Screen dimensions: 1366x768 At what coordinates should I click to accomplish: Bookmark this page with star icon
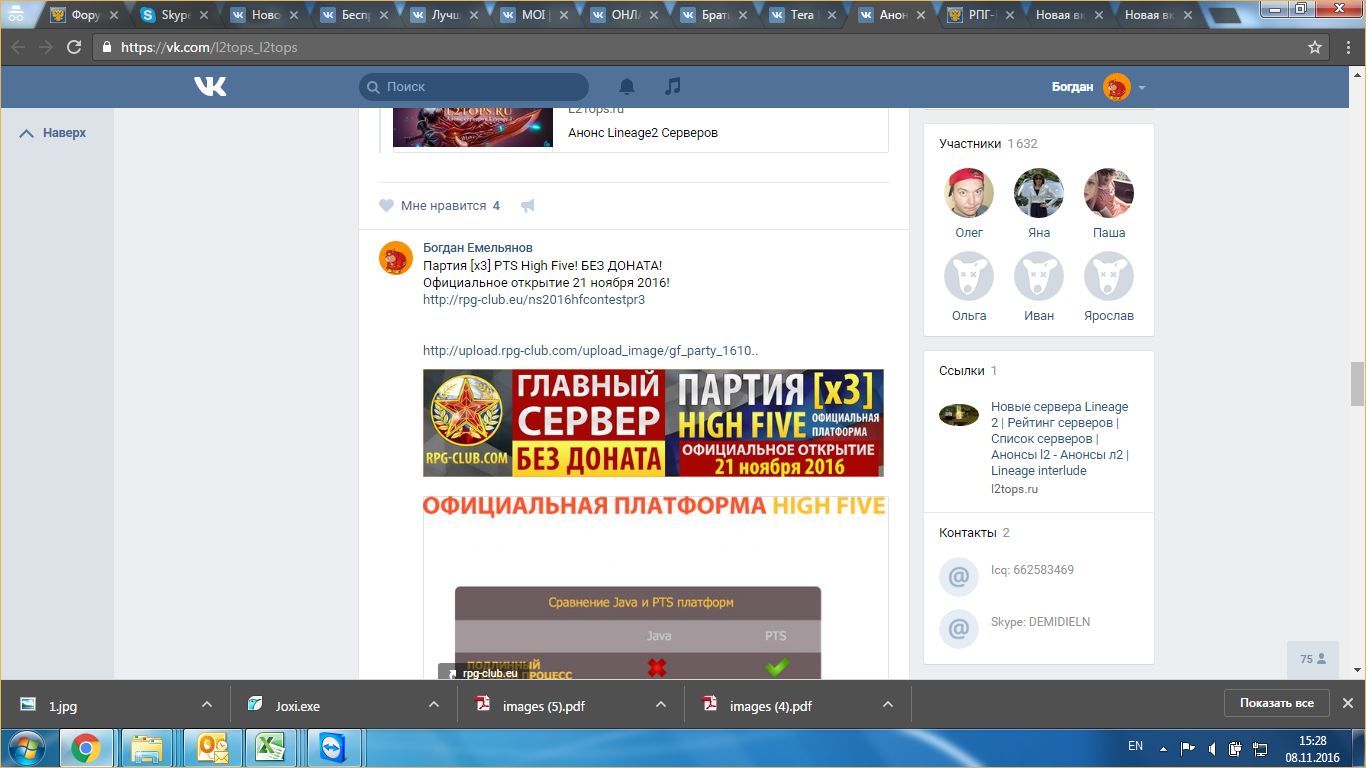pyautogui.click(x=1315, y=47)
